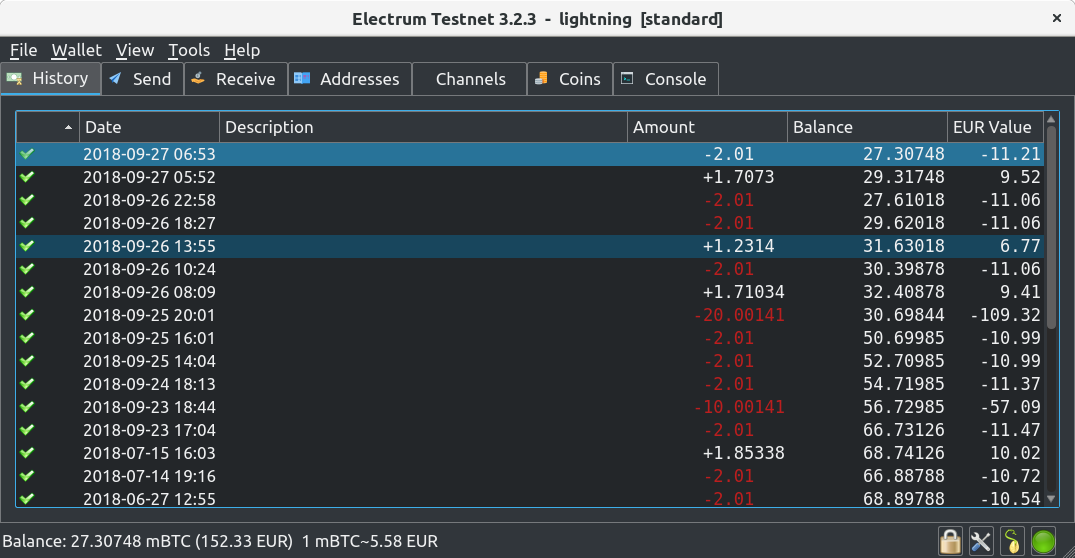This screenshot has height=558, width=1075.
Task: Click the confirmed checkmark for 2018-09-25 20:01
Action: (27, 315)
